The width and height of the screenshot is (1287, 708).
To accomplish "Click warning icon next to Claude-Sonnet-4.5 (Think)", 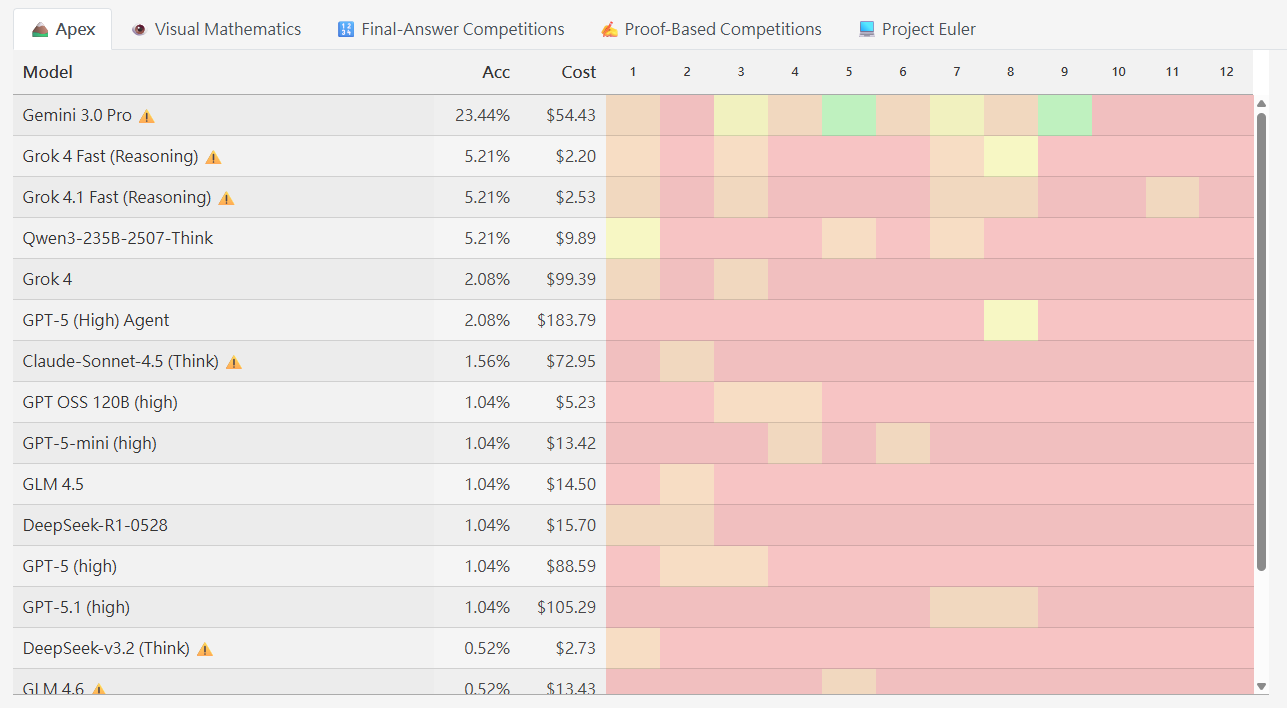I will tap(234, 362).
